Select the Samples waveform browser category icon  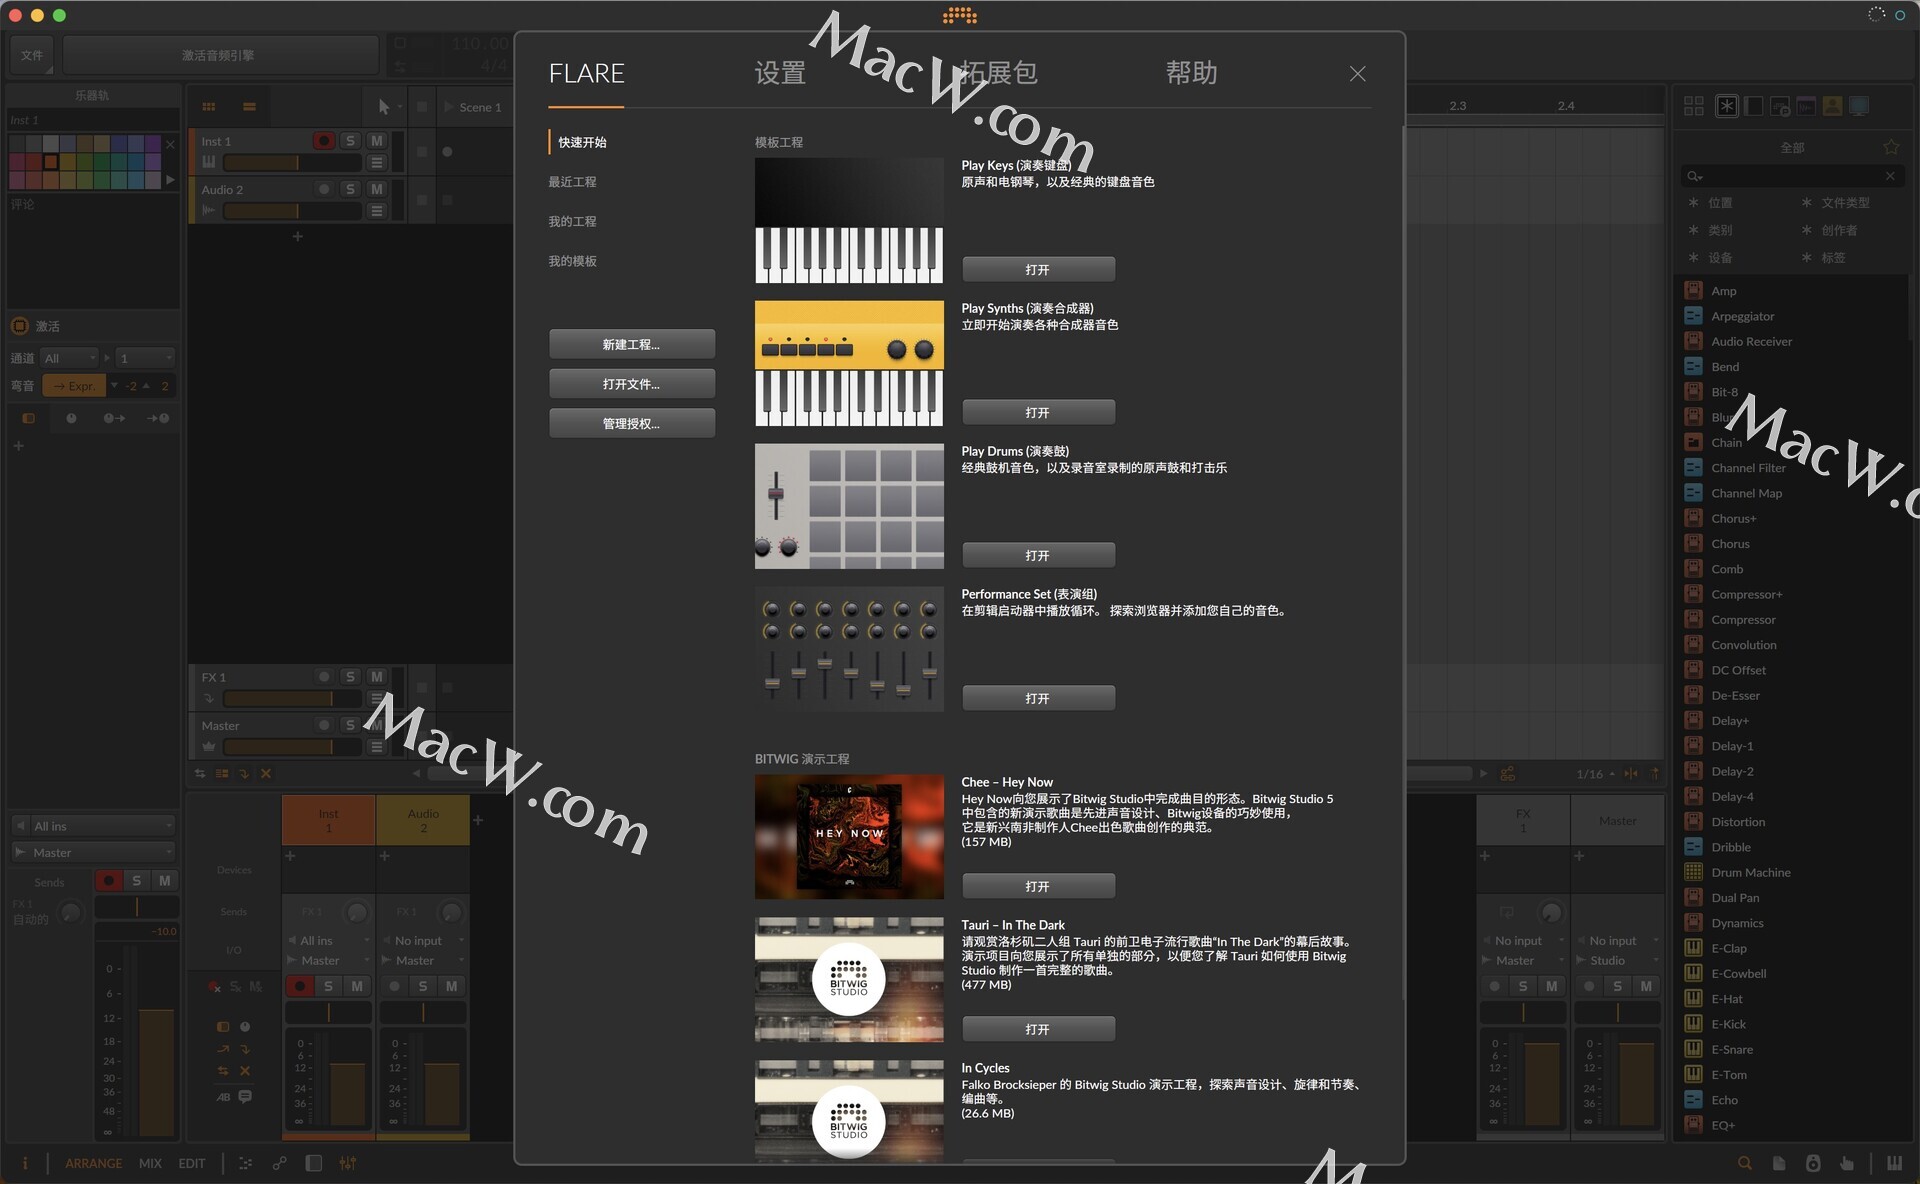[1806, 106]
